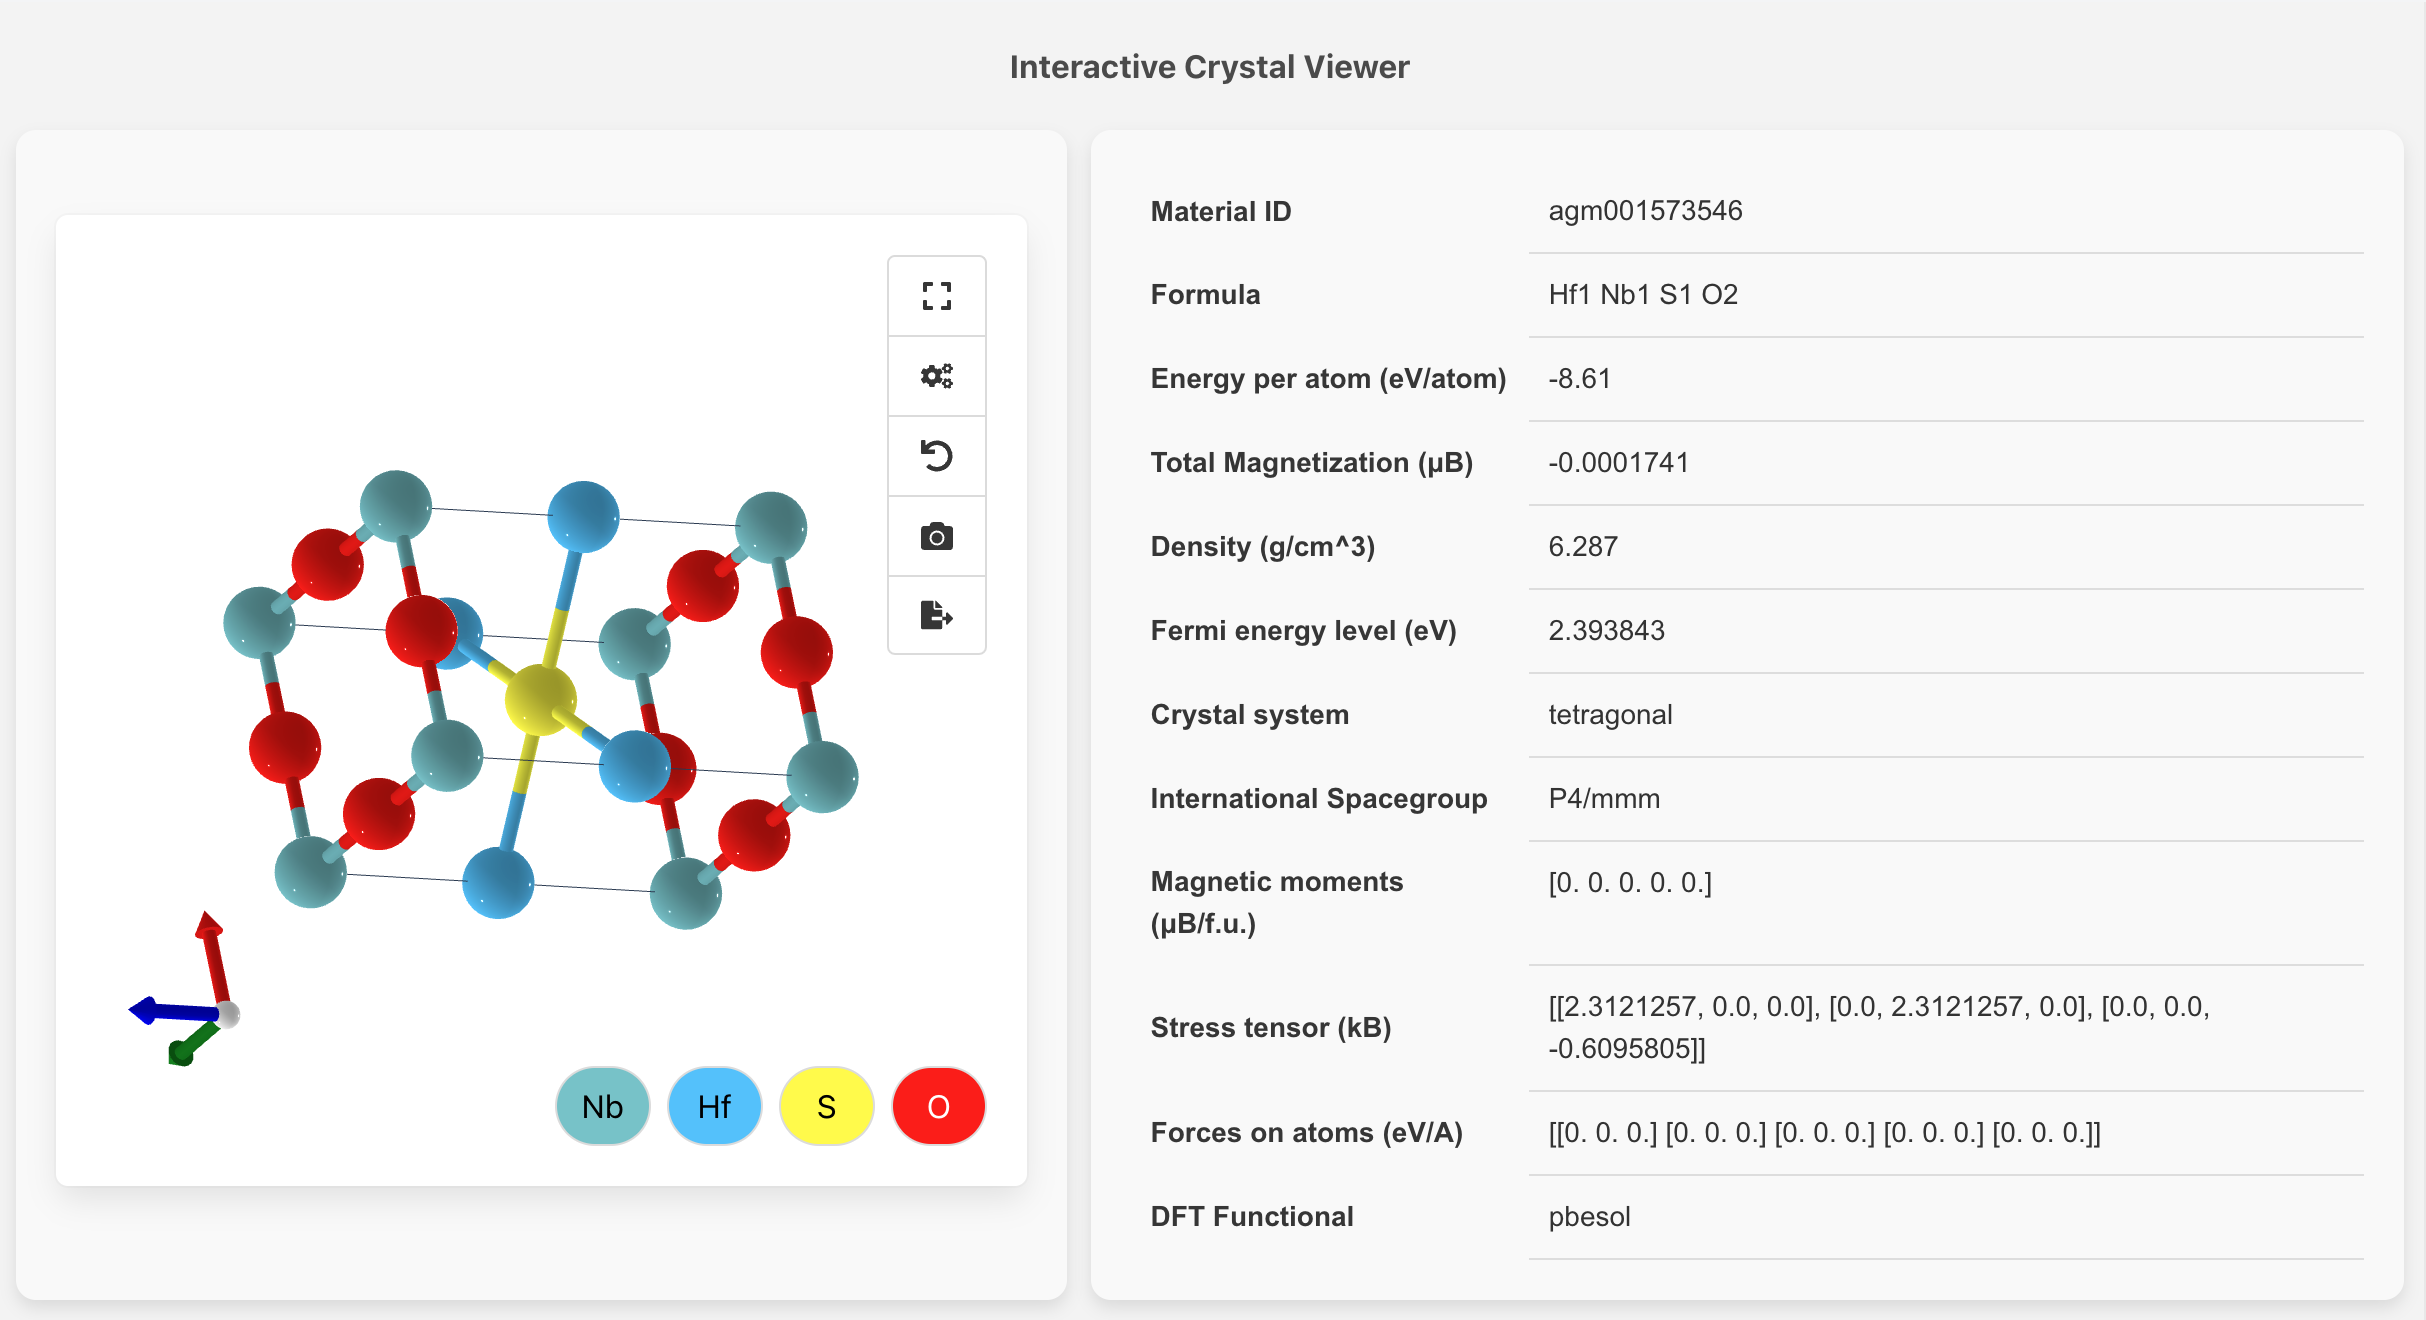Image resolution: width=2426 pixels, height=1320 pixels.
Task: Take a screenshot with the camera icon
Action: 936,536
